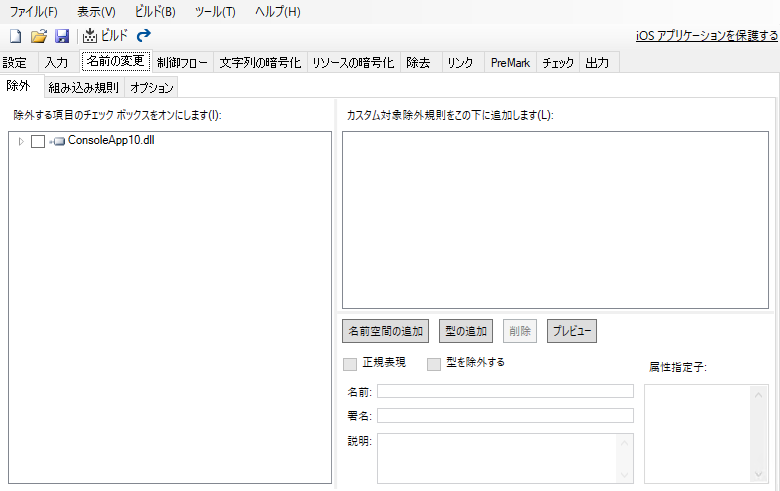Click the 名前 input field
Image resolution: width=780 pixels, height=491 pixels.
[x=505, y=391]
